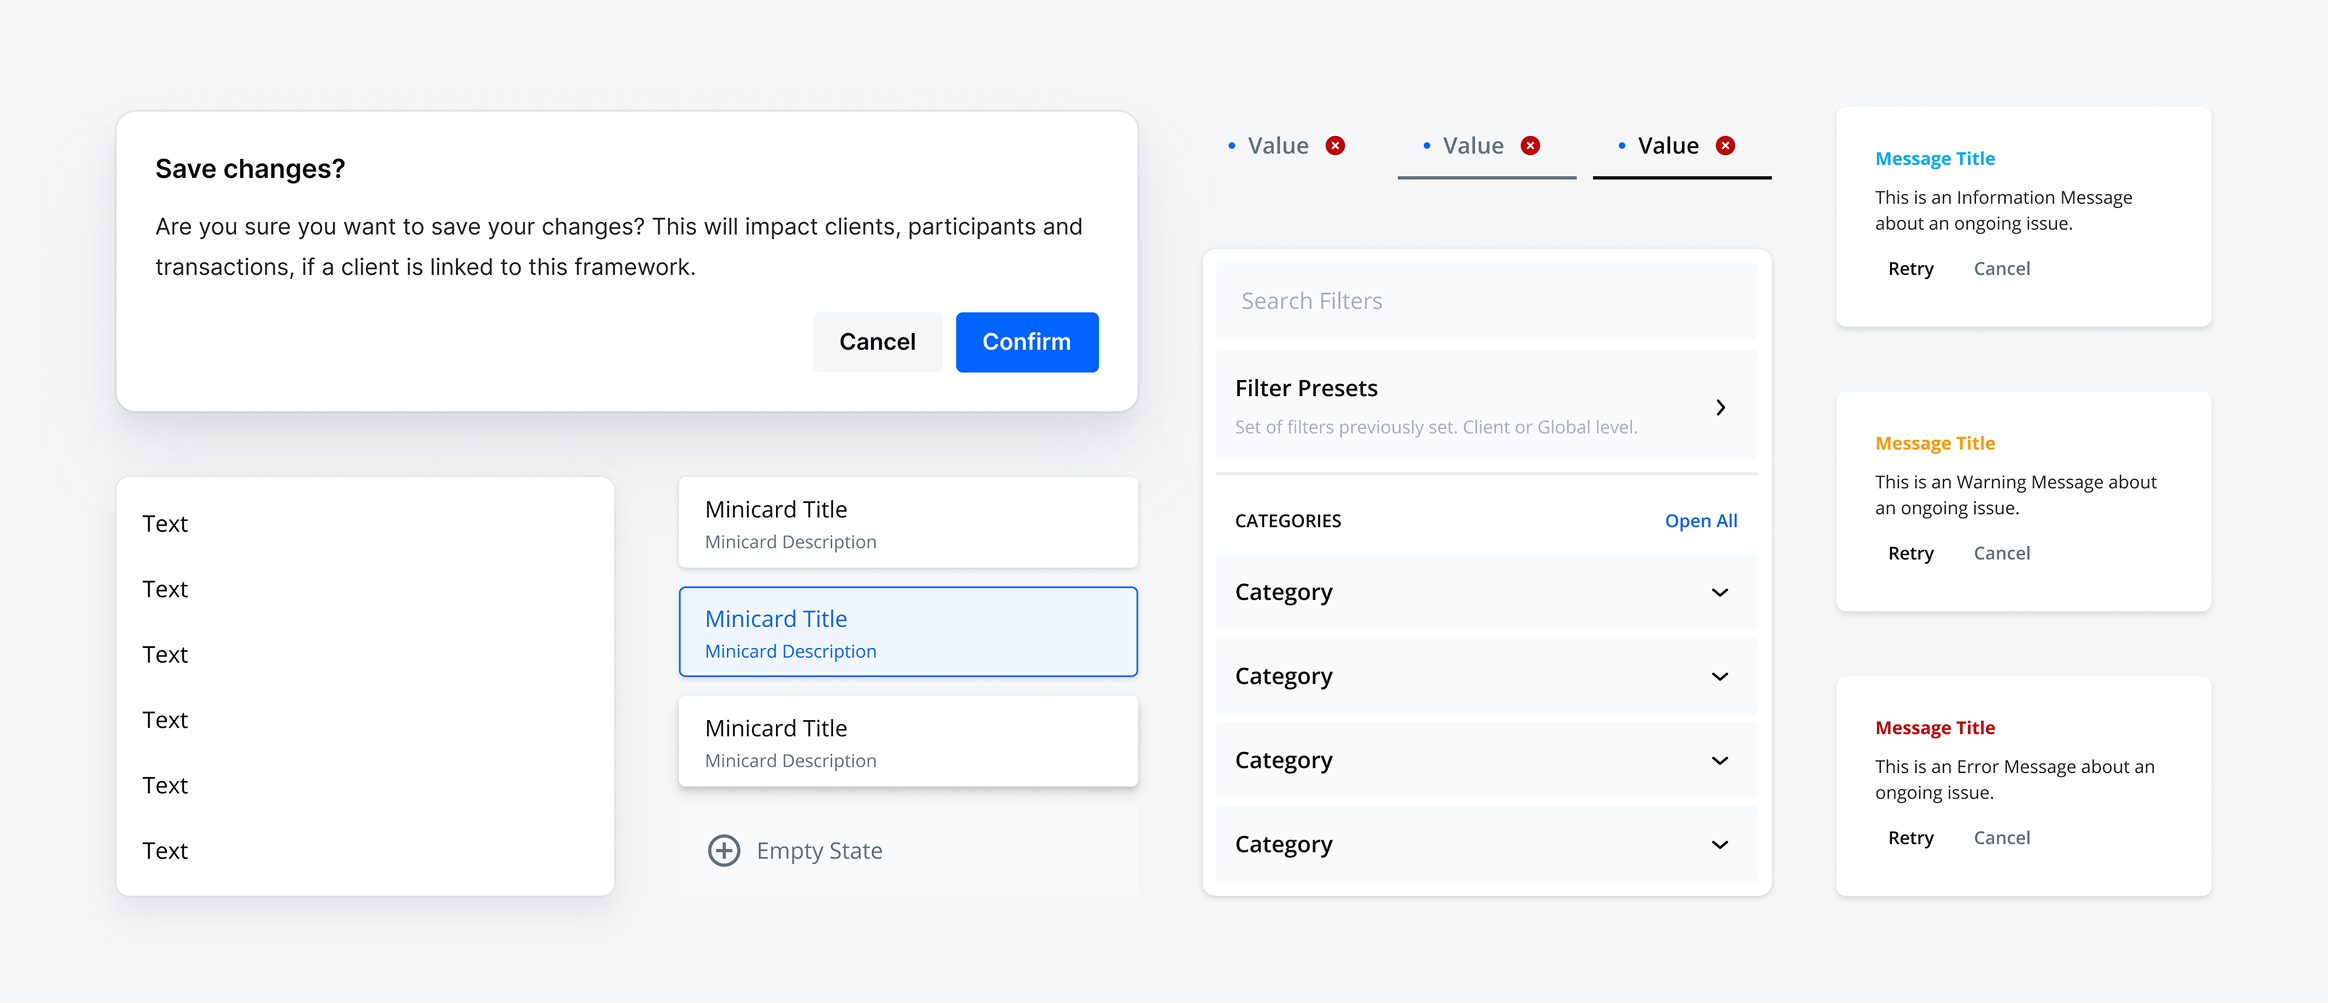Expand the third Category row chevron
This screenshot has width=2328, height=1003.
(x=1719, y=760)
